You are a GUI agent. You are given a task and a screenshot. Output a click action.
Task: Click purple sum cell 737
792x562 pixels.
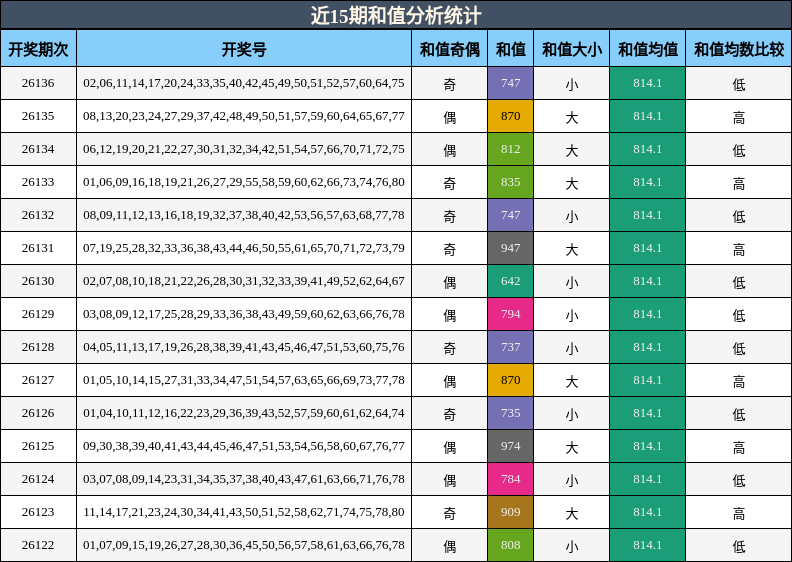click(511, 347)
